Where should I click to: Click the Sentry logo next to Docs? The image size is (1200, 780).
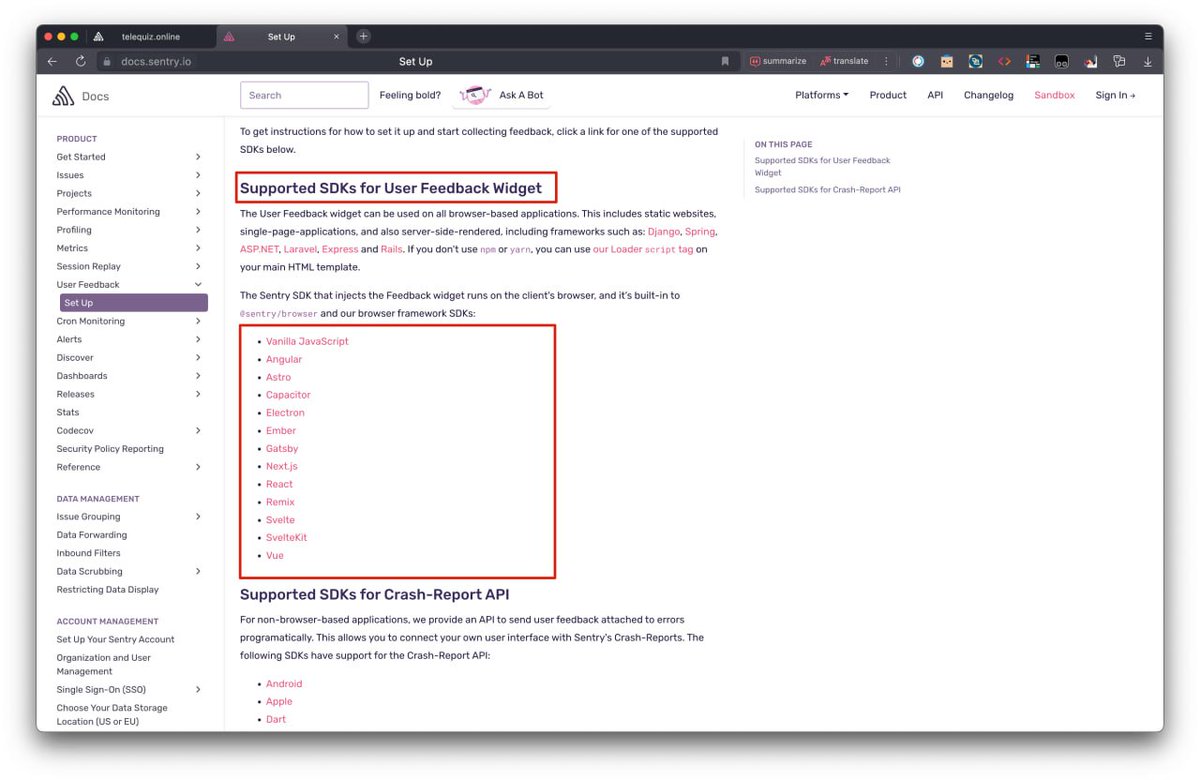[x=64, y=96]
